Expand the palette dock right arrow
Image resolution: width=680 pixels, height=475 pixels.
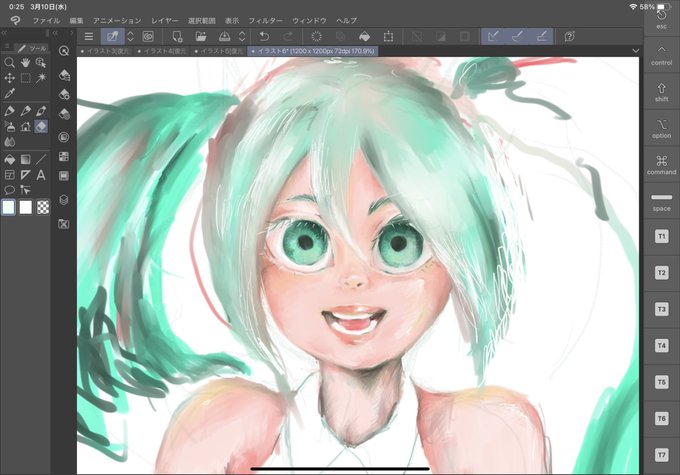point(72,33)
